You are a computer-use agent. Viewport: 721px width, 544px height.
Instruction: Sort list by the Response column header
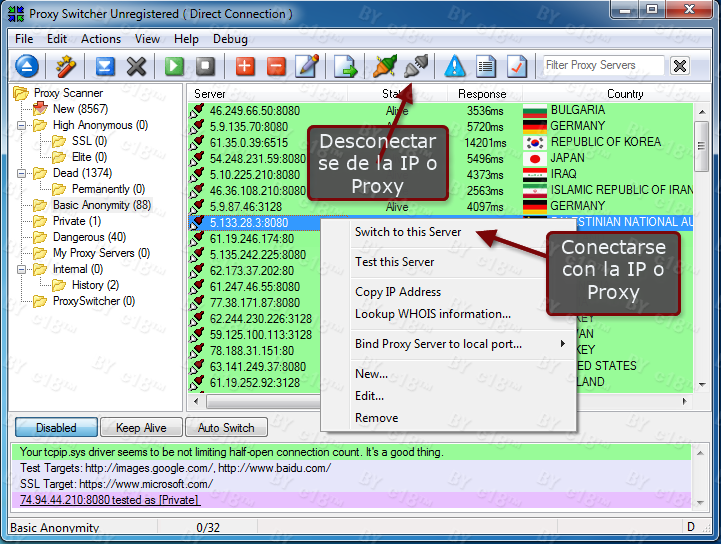[481, 94]
